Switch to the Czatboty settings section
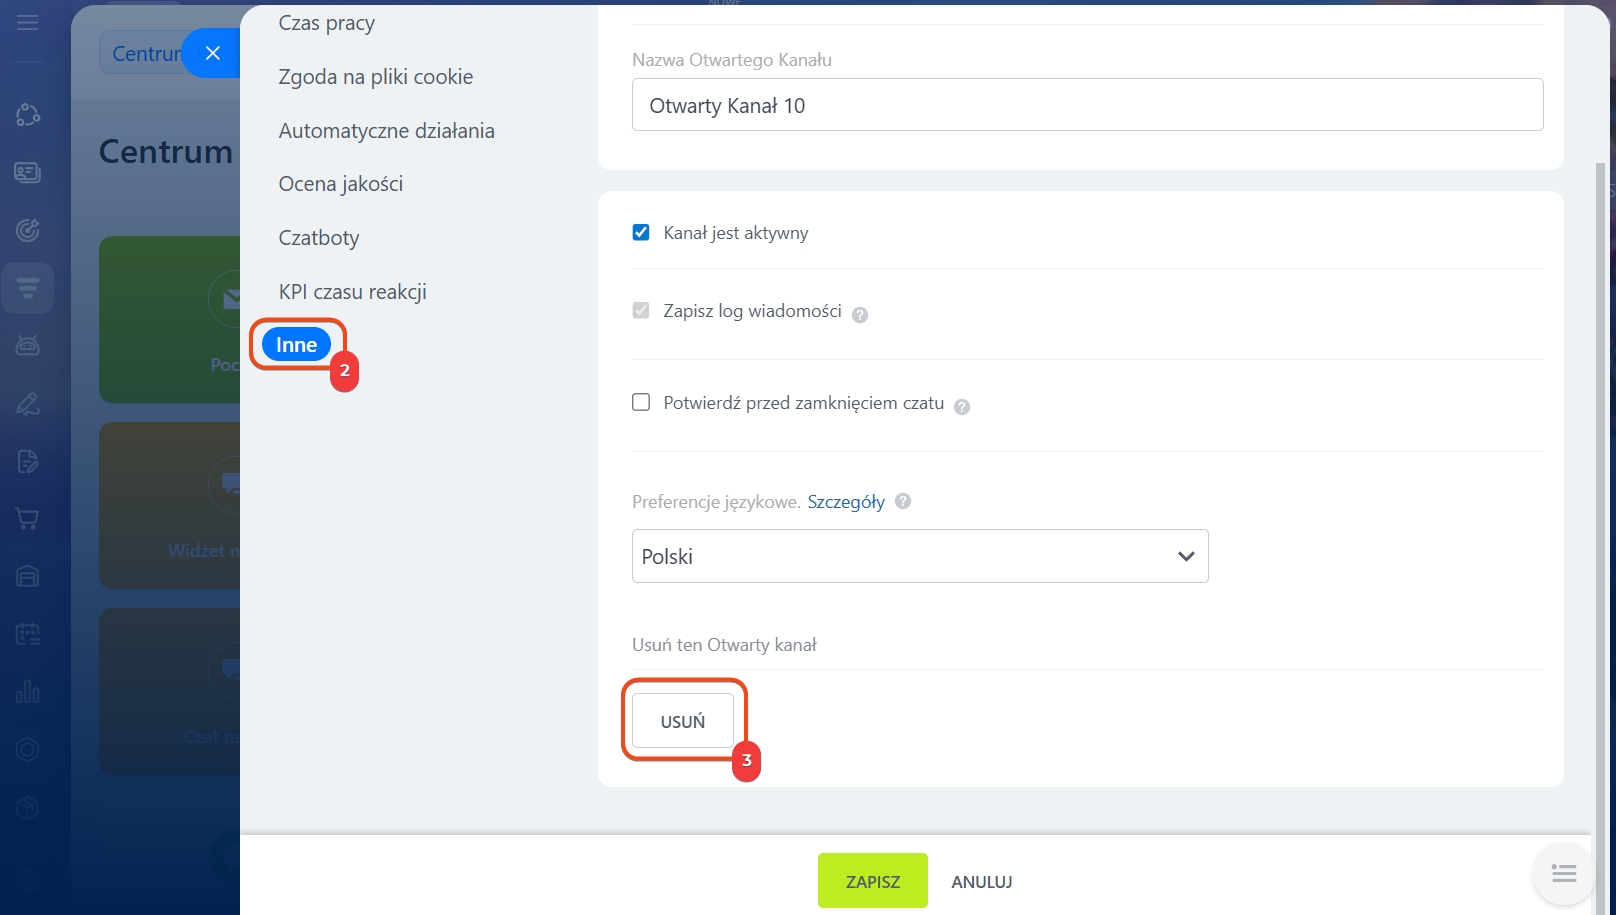The width and height of the screenshot is (1616, 915). 319,238
